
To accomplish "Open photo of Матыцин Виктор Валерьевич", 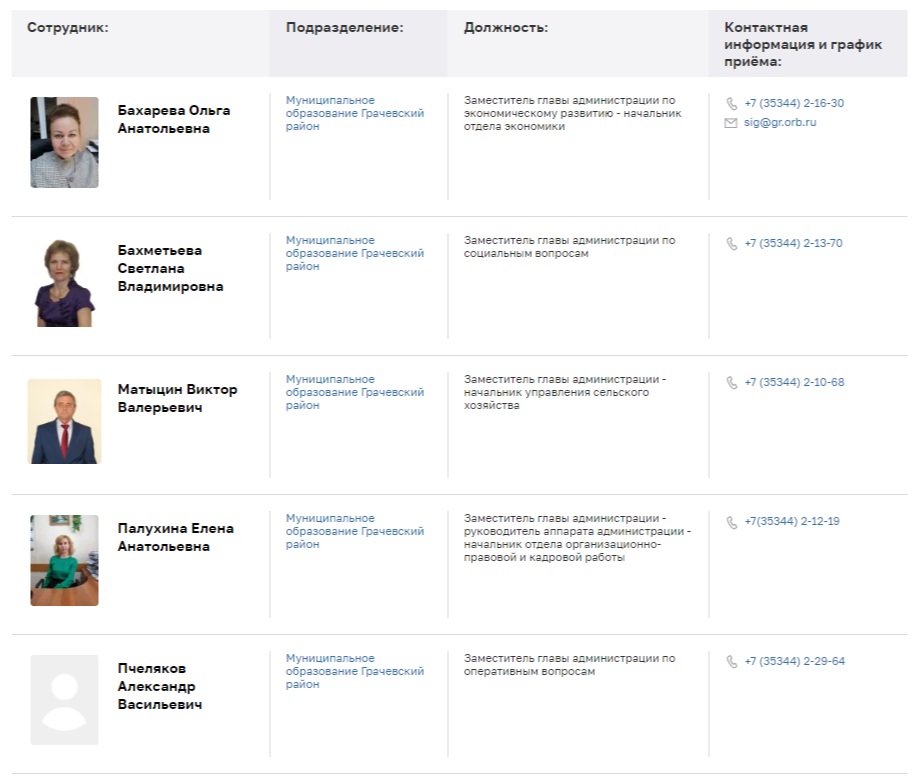I will [x=64, y=421].
